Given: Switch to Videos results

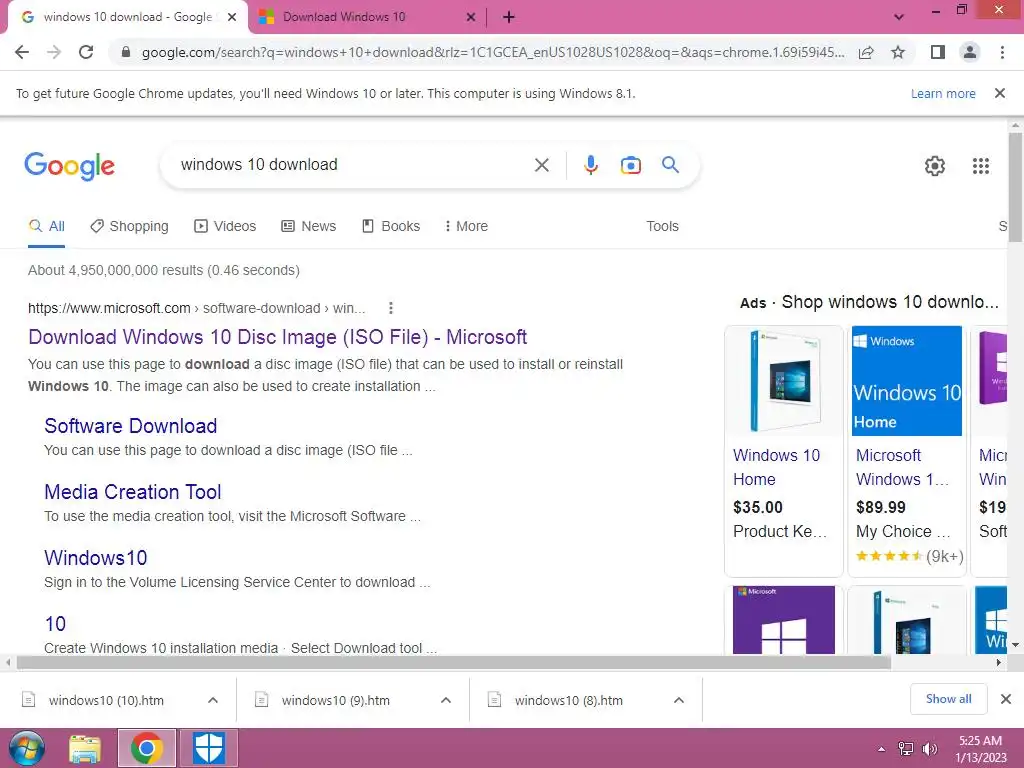Looking at the screenshot, I should tap(225, 226).
